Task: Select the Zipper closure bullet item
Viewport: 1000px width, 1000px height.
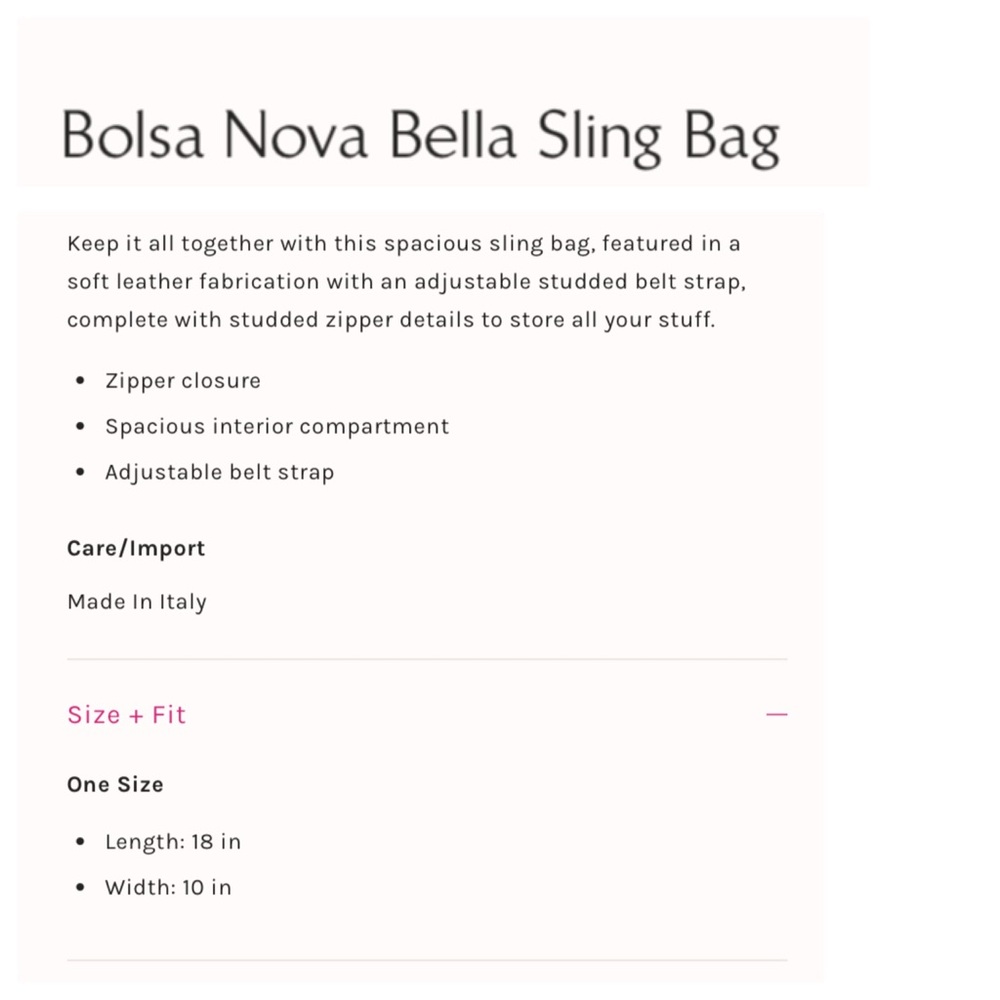Action: [x=182, y=380]
